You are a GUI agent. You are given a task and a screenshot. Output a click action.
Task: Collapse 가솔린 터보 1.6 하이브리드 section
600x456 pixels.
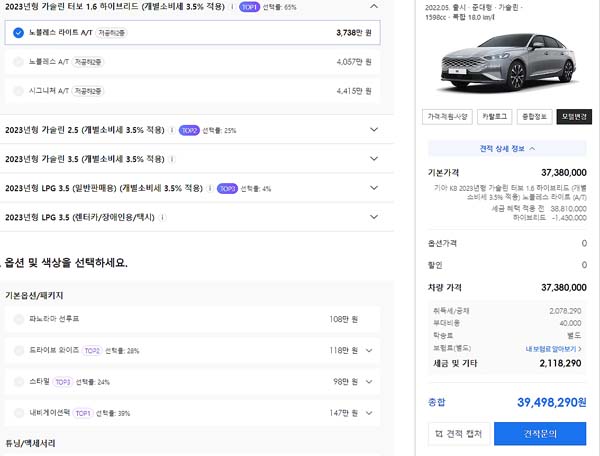pyautogui.click(x=374, y=7)
